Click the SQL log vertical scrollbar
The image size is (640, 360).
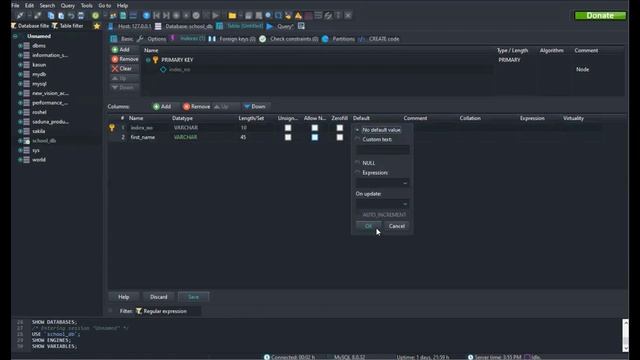tap(625, 336)
